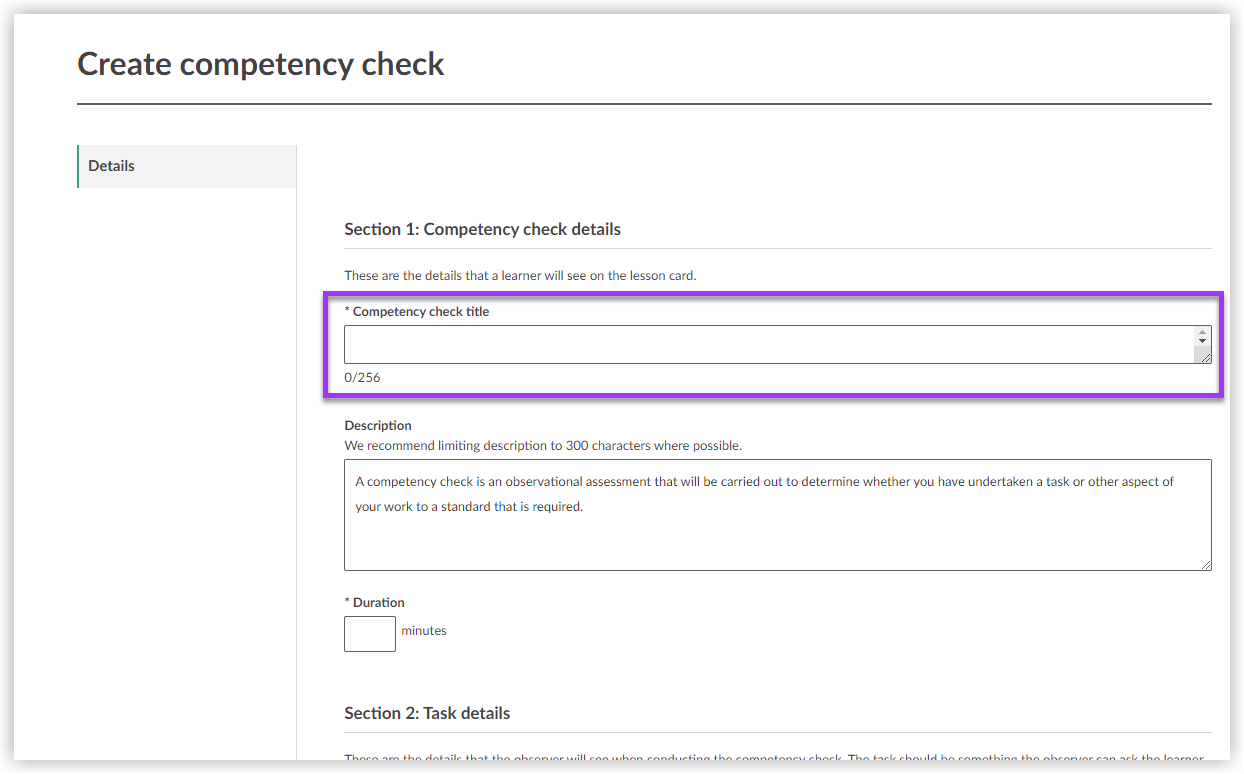Click the 300 characters recommendation text
The image size is (1244, 774).
(x=532, y=445)
